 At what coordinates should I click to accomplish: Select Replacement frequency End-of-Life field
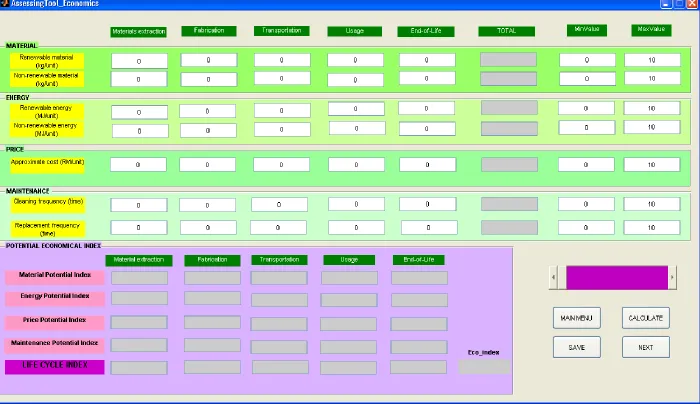[429, 227]
